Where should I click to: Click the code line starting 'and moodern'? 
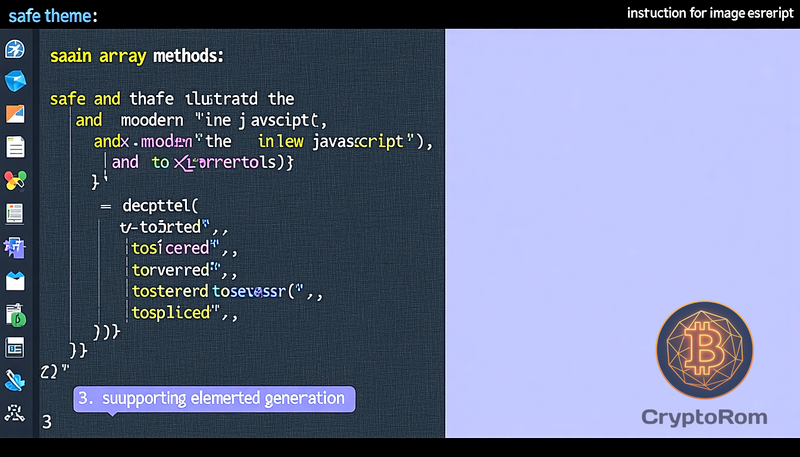coord(201,120)
